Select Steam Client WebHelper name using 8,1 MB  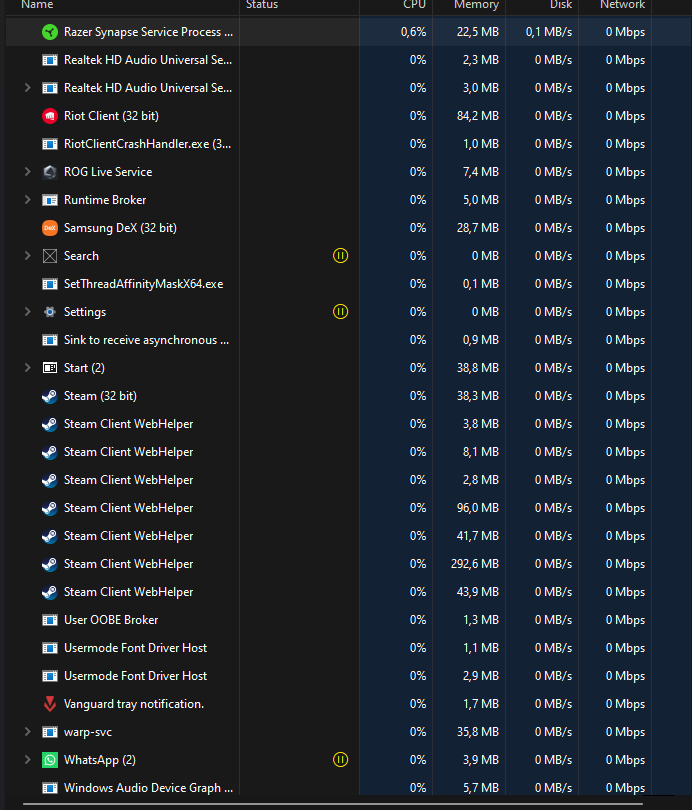coord(129,452)
